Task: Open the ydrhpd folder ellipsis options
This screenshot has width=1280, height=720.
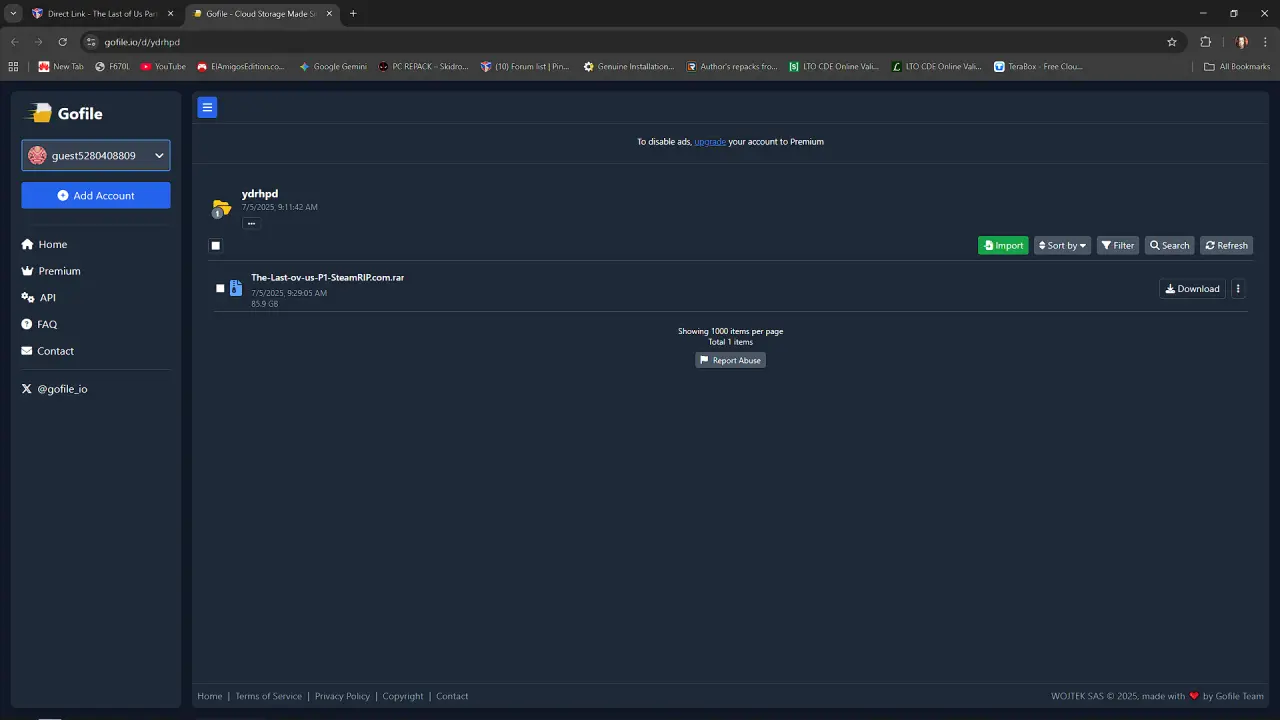Action: click(251, 223)
